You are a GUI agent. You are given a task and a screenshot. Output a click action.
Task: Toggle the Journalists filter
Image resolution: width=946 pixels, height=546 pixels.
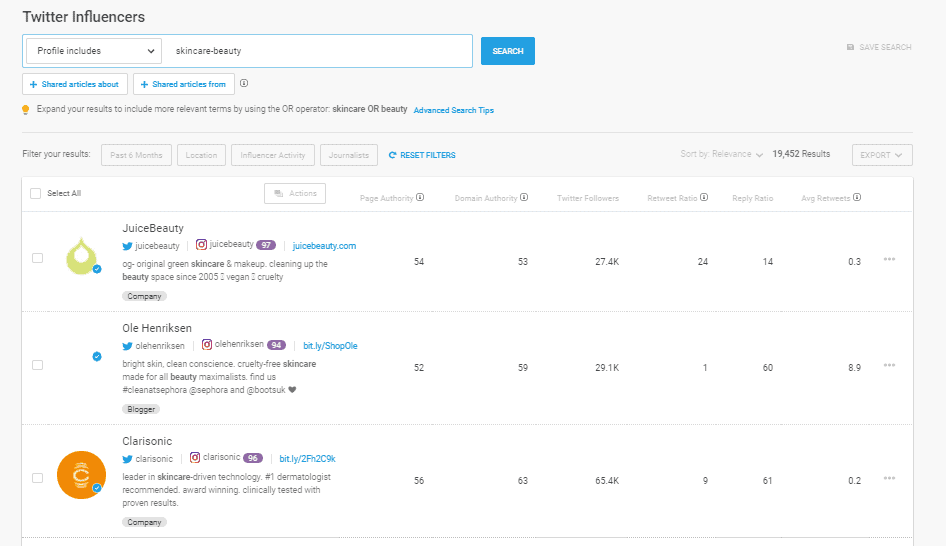click(x=349, y=155)
